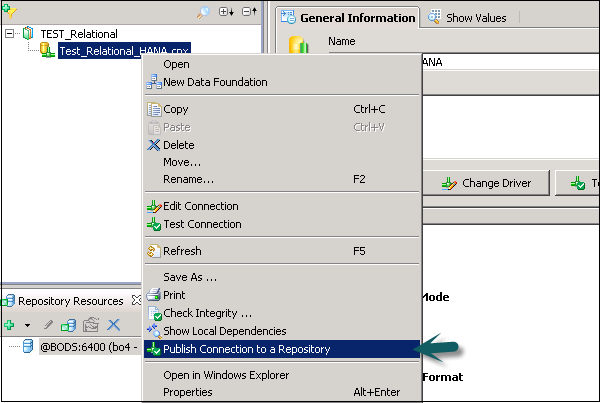The width and height of the screenshot is (600, 403).
Task: Click the search magnifier icon in project toolbar
Action: pyautogui.click(x=203, y=10)
